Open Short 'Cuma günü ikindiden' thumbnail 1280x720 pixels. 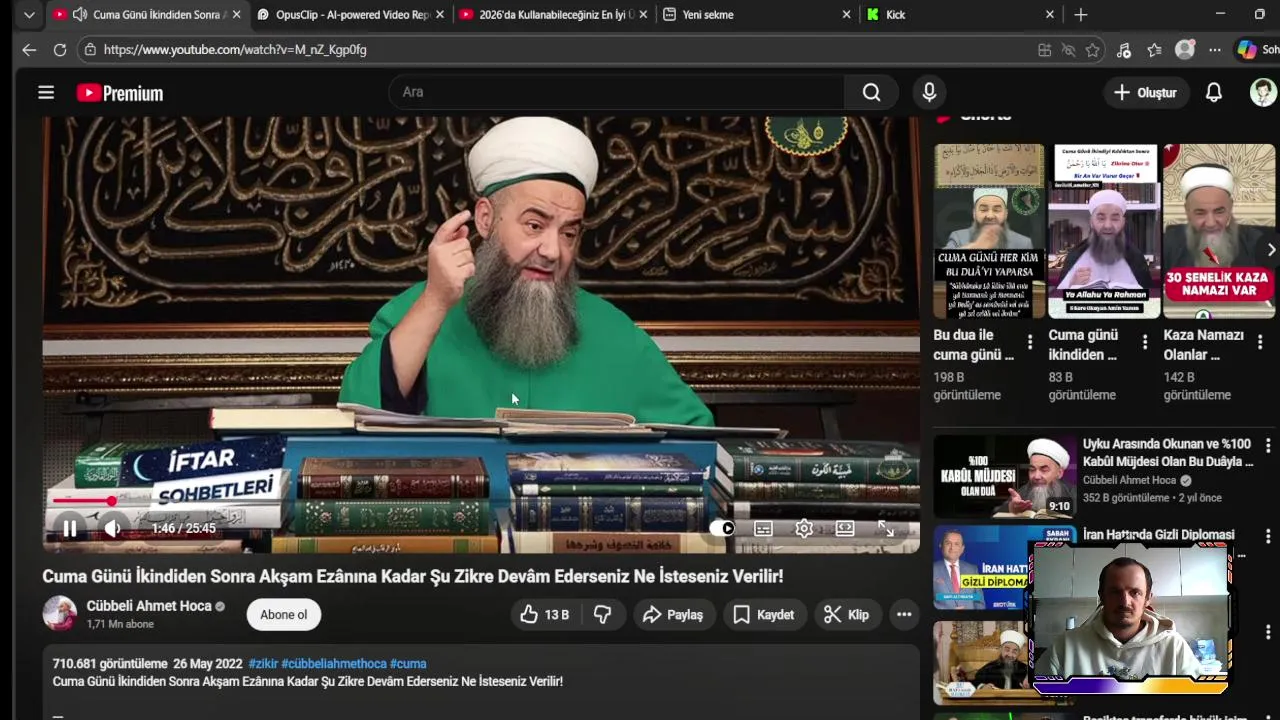pyautogui.click(x=1104, y=231)
